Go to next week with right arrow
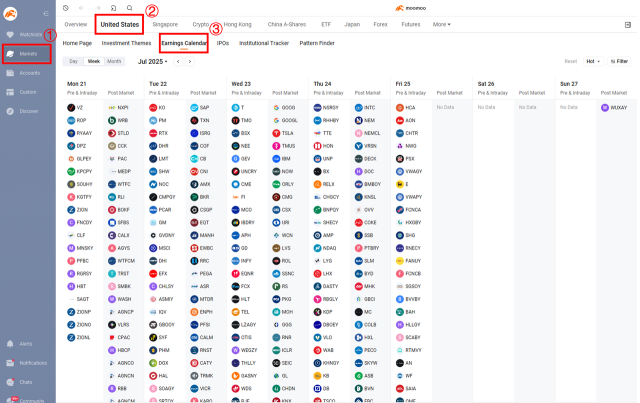 (189, 62)
